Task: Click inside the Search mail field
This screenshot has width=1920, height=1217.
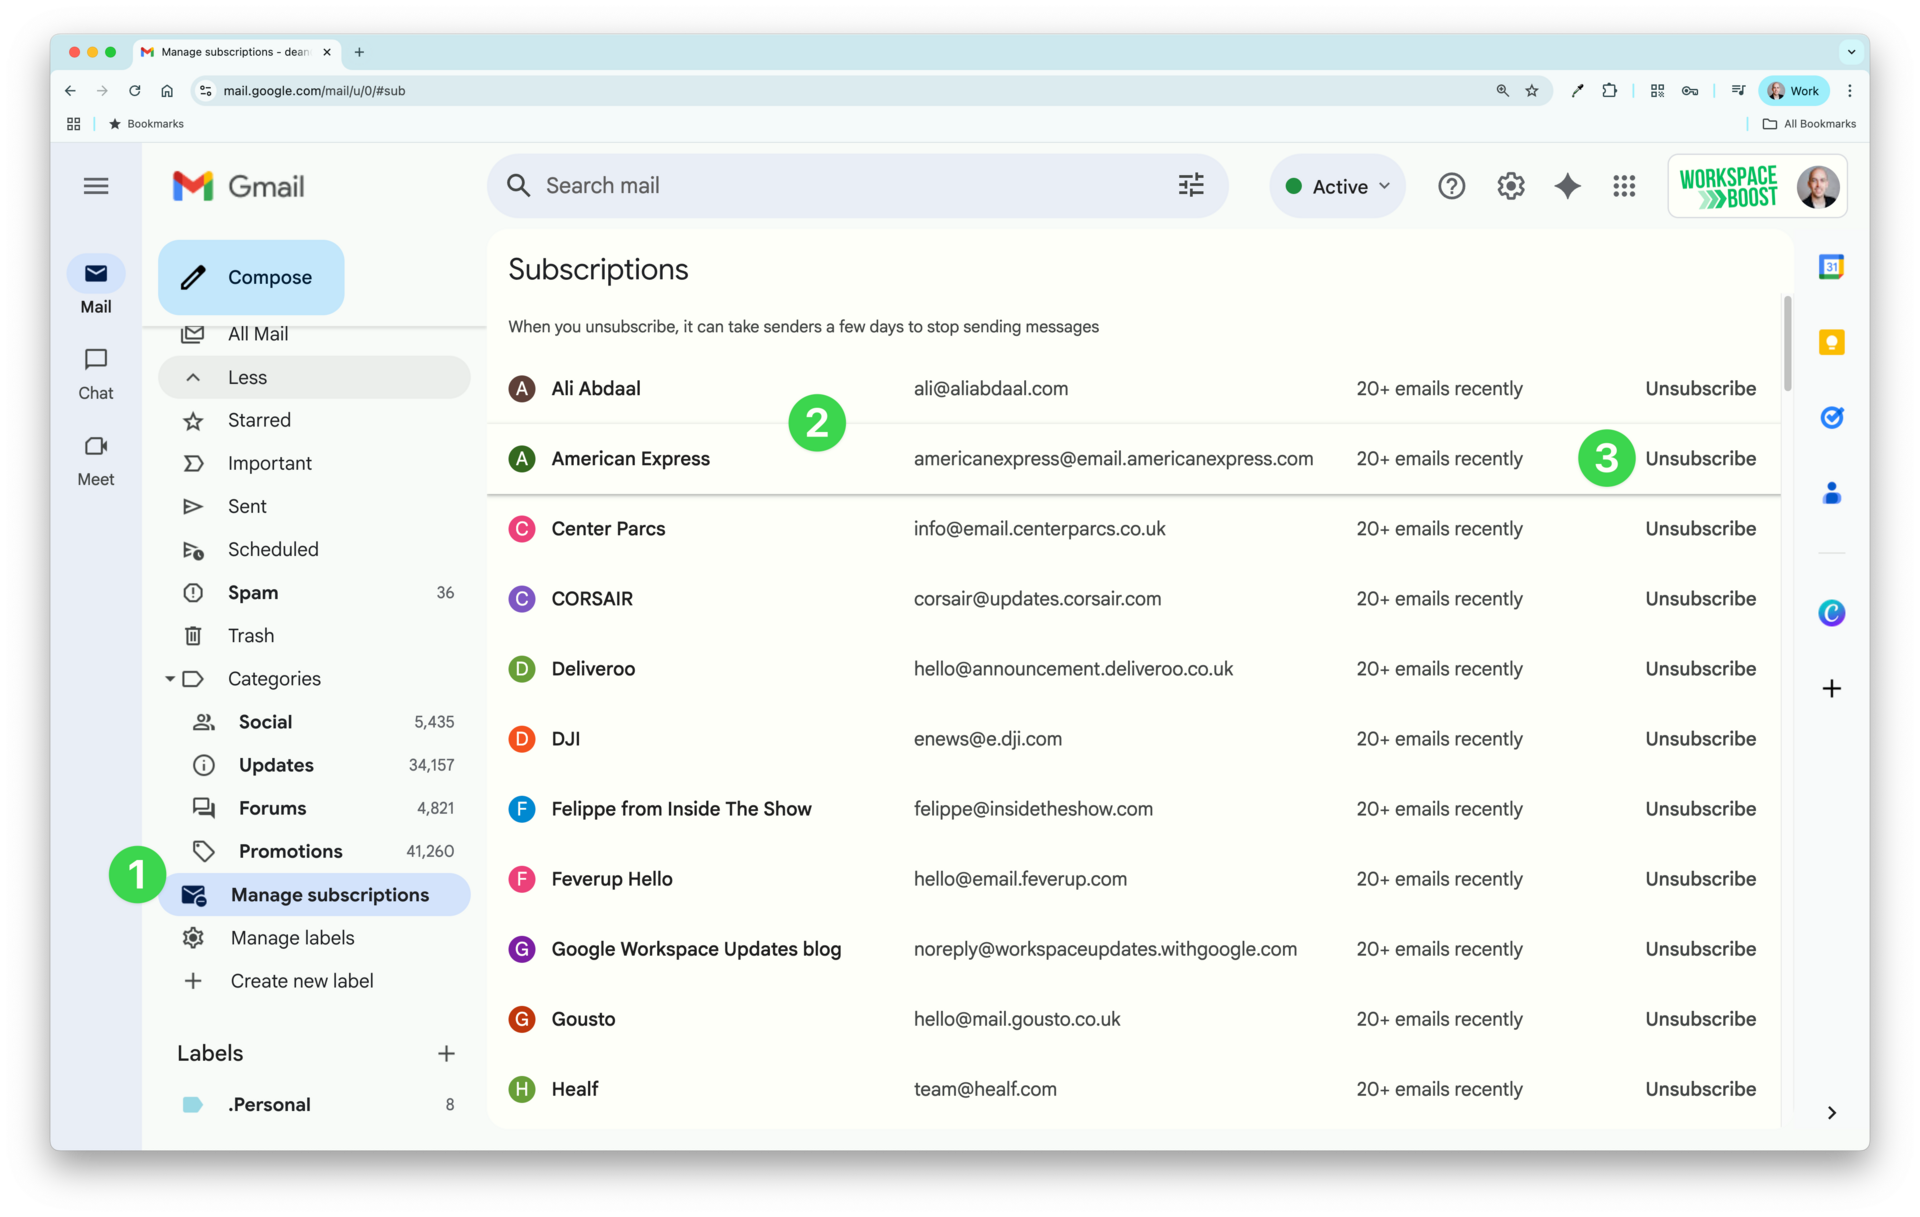Action: [x=800, y=185]
